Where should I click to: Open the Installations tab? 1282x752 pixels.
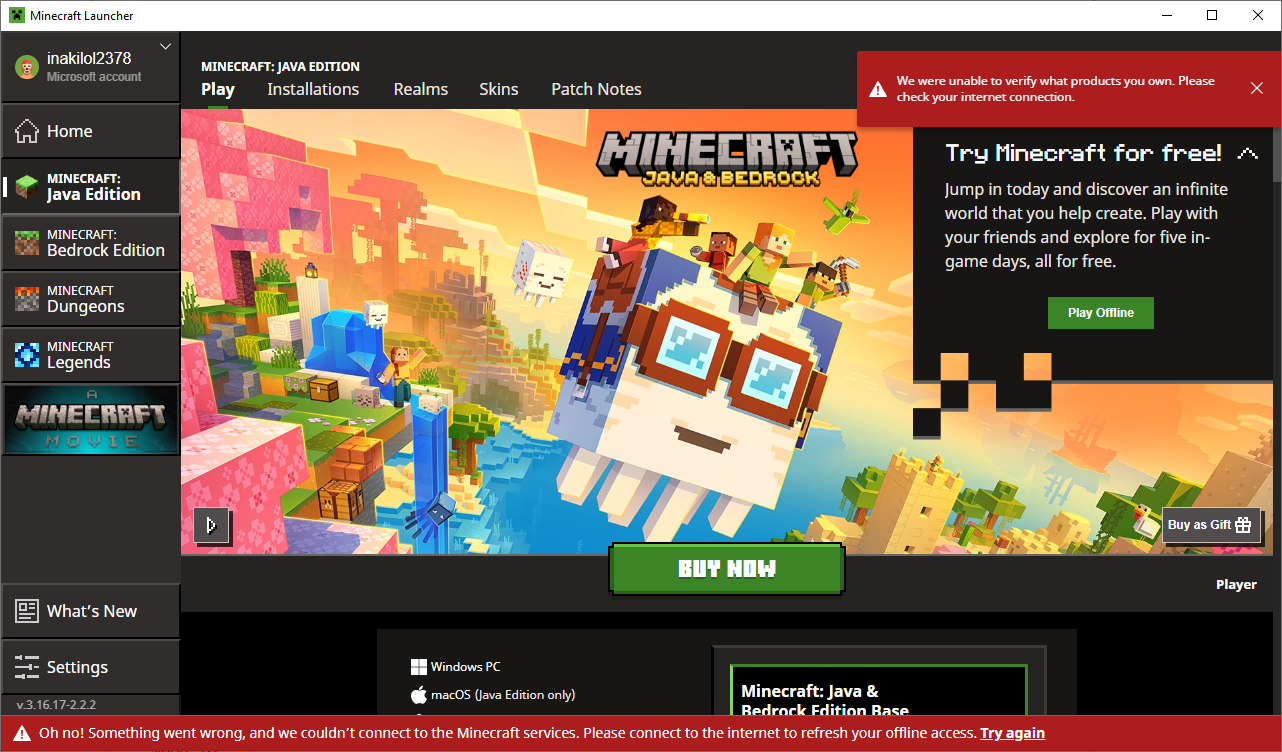coord(313,89)
